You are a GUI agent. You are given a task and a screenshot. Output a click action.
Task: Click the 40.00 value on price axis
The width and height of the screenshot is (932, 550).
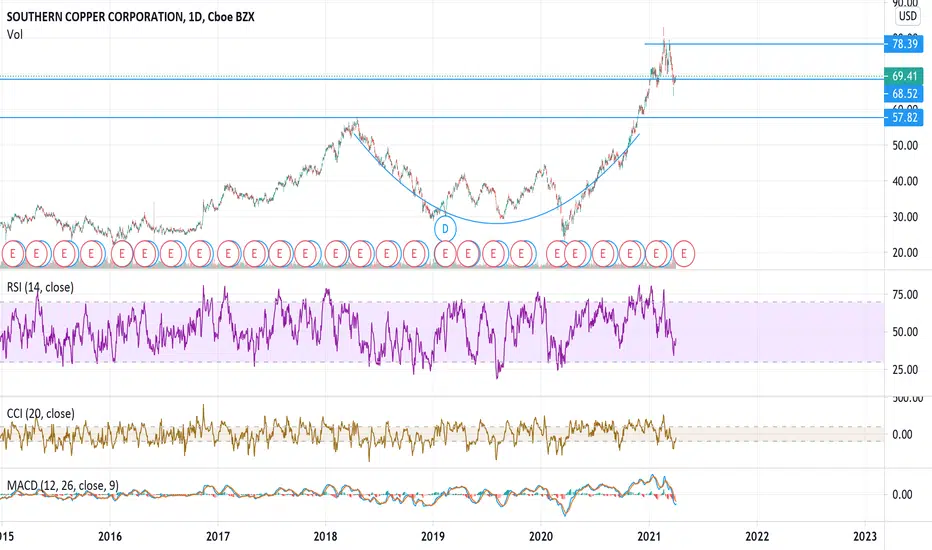905,181
